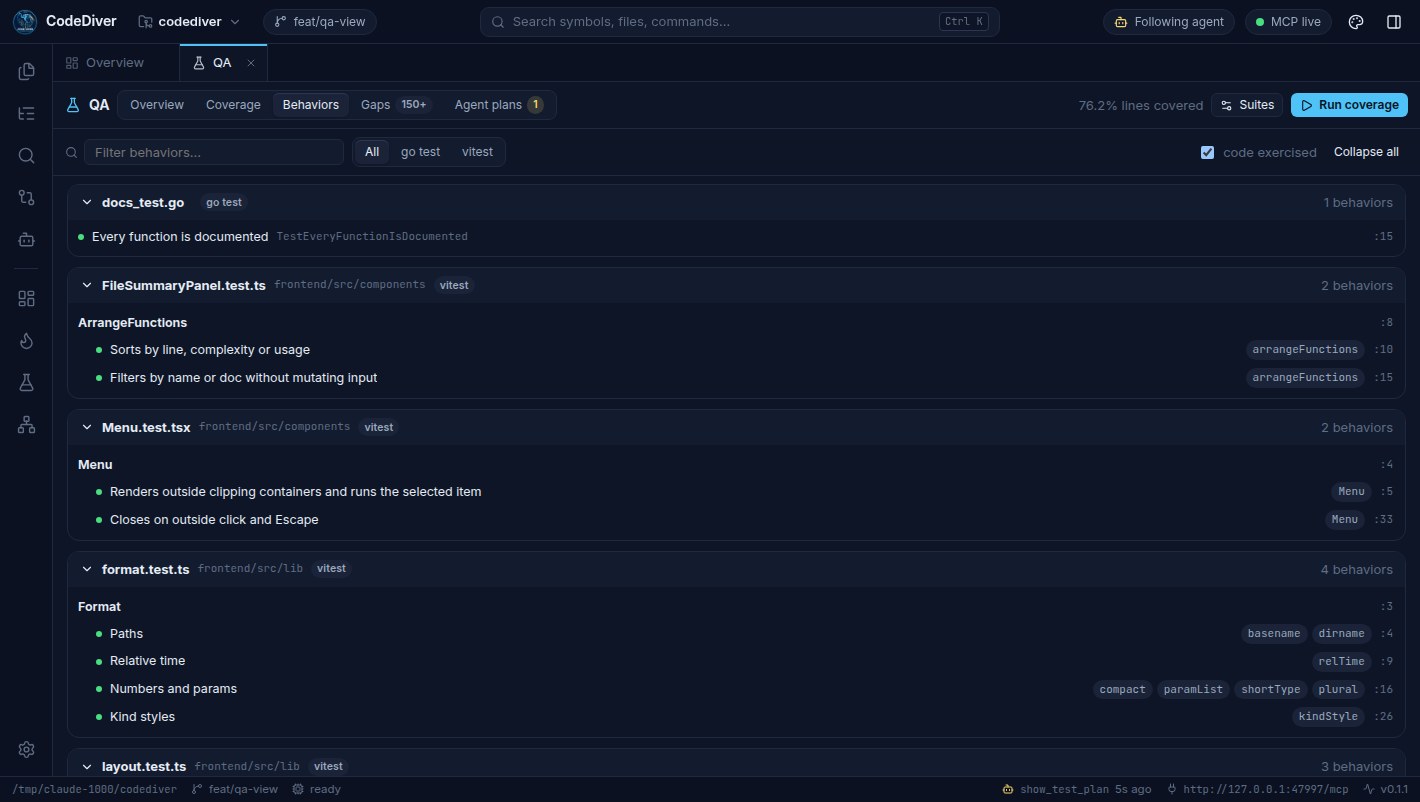The height and width of the screenshot is (802, 1420).
Task: Open the feat/qa-view branch selector
Action: pyautogui.click(x=320, y=22)
